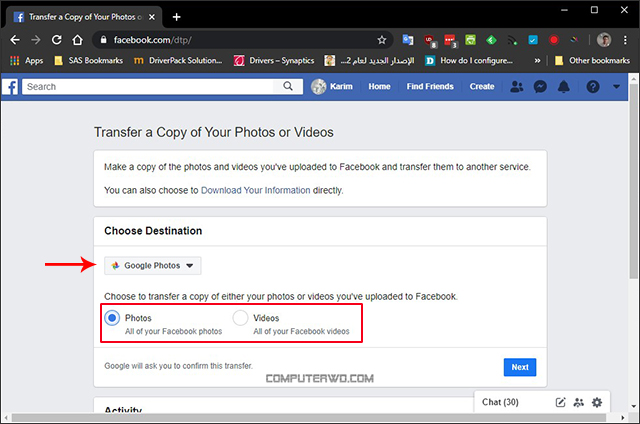Screen dimensions: 640x424
Task: Click the browser forward arrow
Action: [x=36, y=40]
